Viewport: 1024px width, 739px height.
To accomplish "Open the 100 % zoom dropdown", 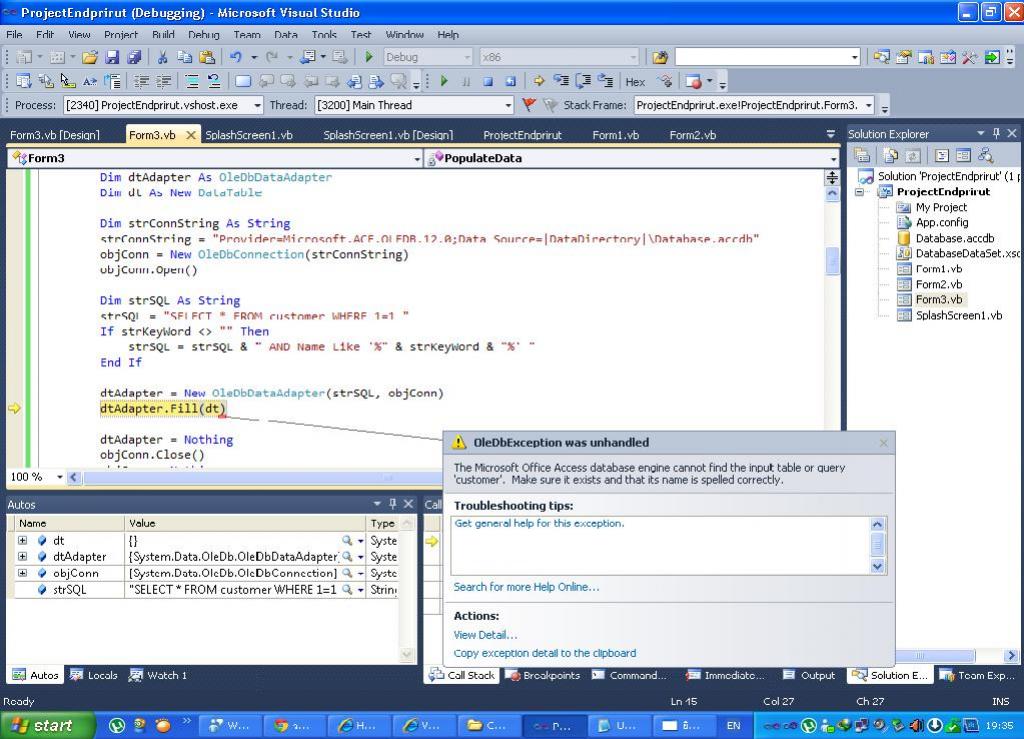I will tap(59, 477).
